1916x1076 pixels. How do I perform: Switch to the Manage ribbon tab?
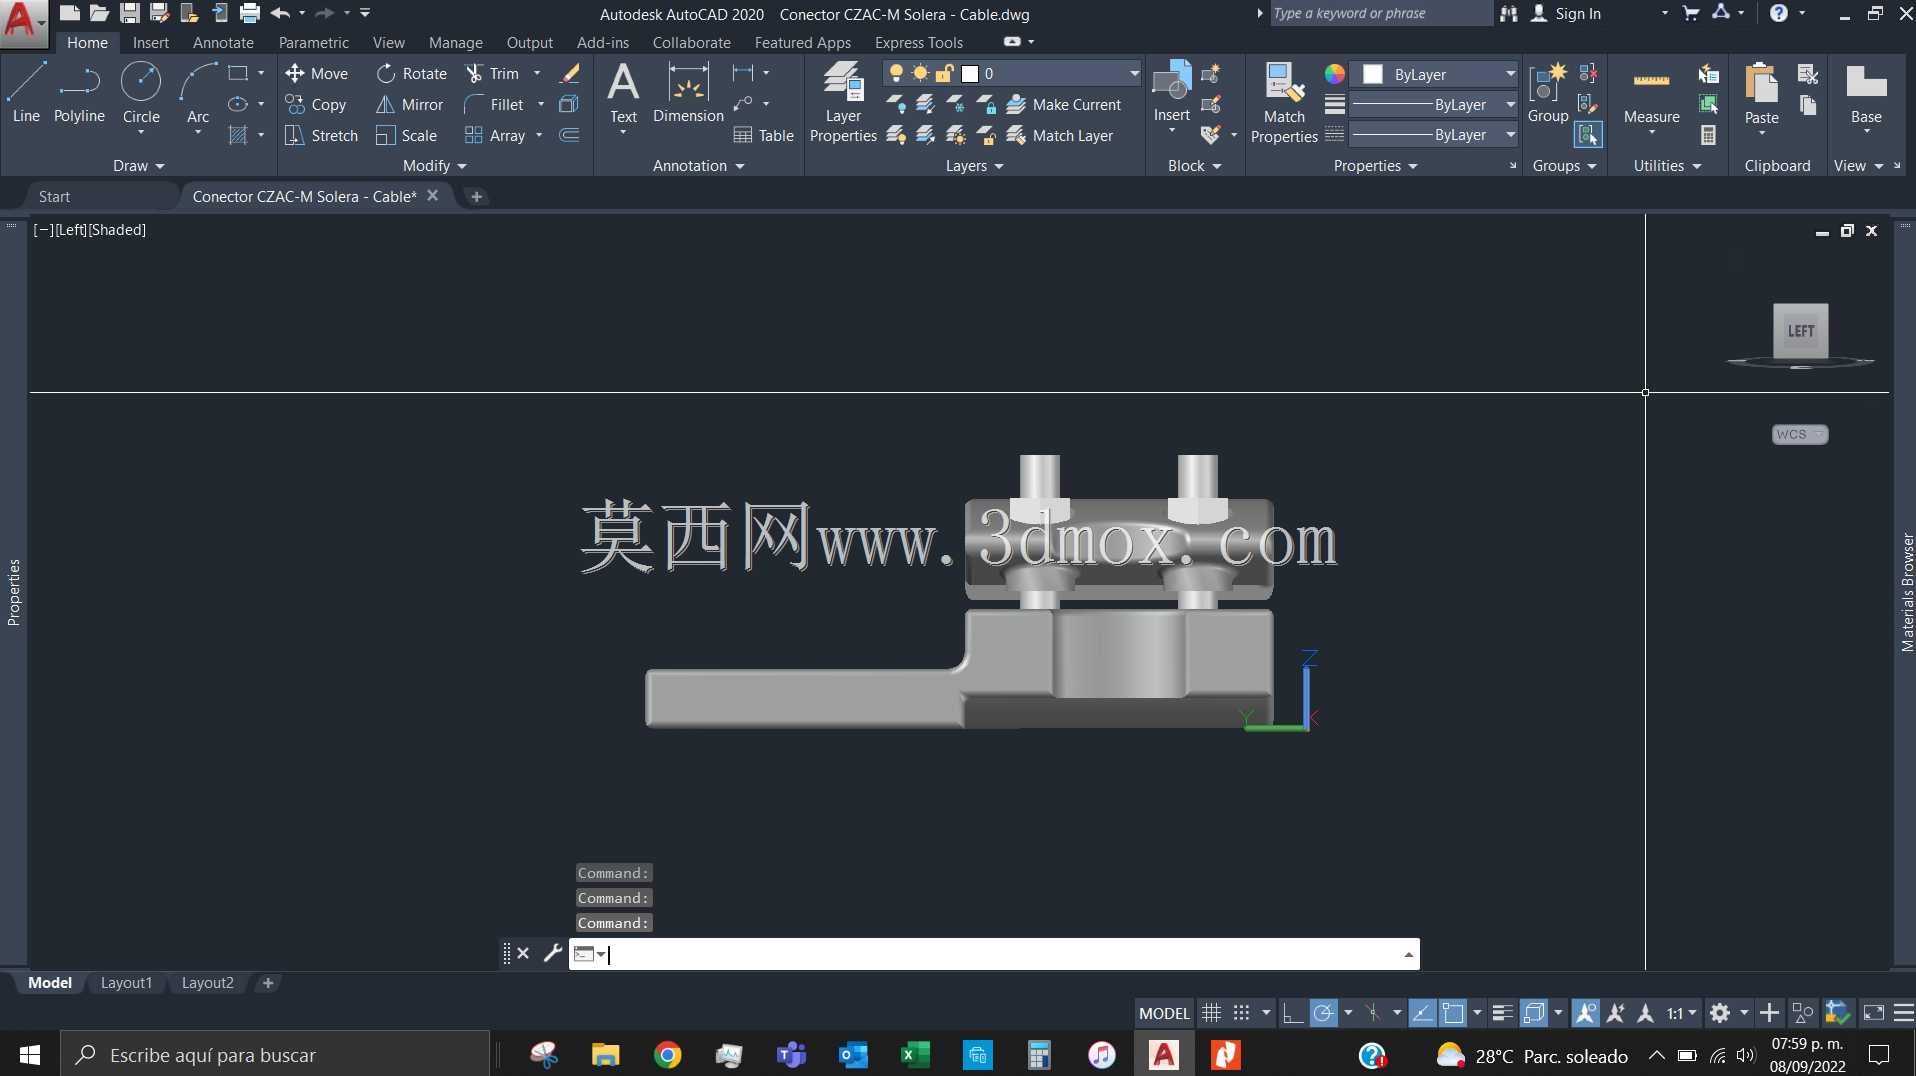[x=456, y=42]
